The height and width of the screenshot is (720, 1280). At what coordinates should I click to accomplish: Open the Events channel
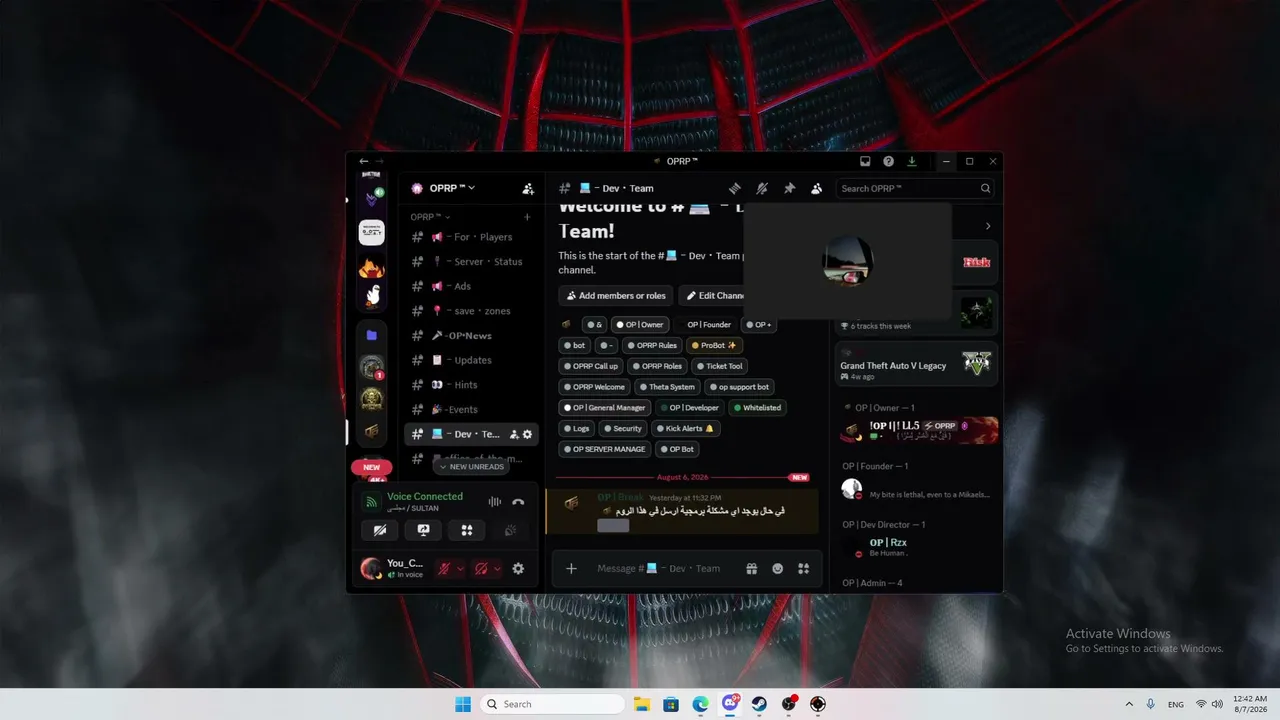472,409
